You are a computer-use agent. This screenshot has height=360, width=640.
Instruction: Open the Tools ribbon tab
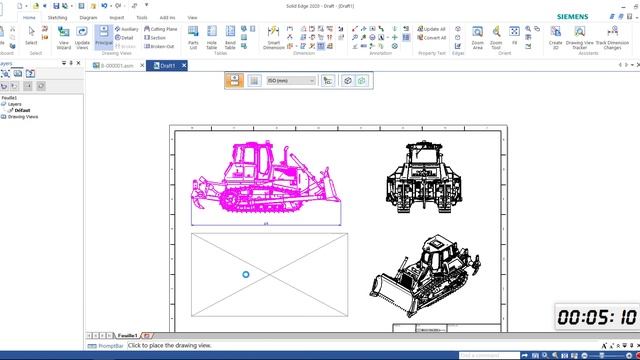click(142, 18)
